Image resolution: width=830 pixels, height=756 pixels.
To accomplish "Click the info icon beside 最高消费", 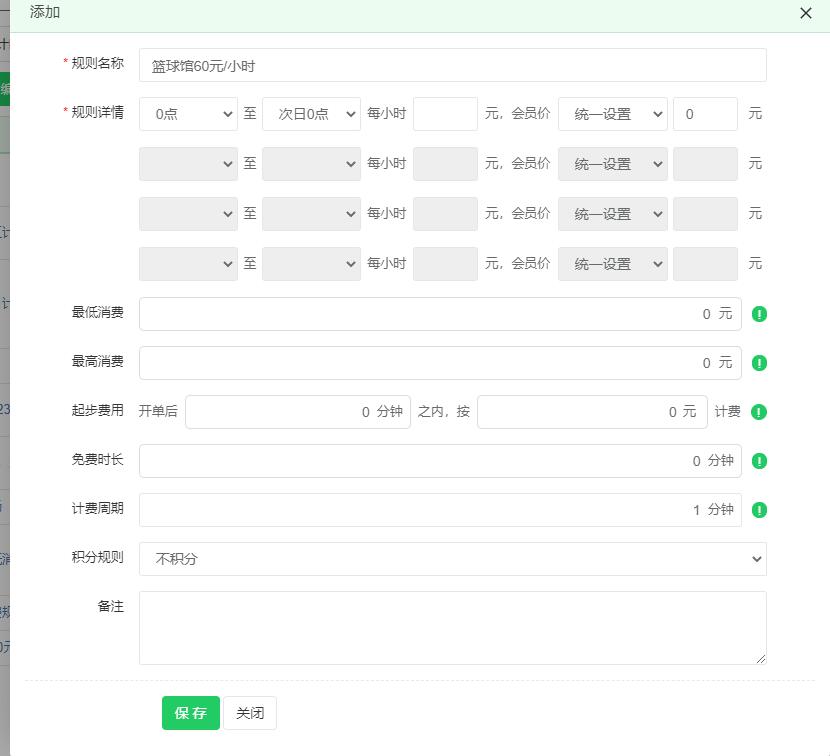I will coord(759,363).
